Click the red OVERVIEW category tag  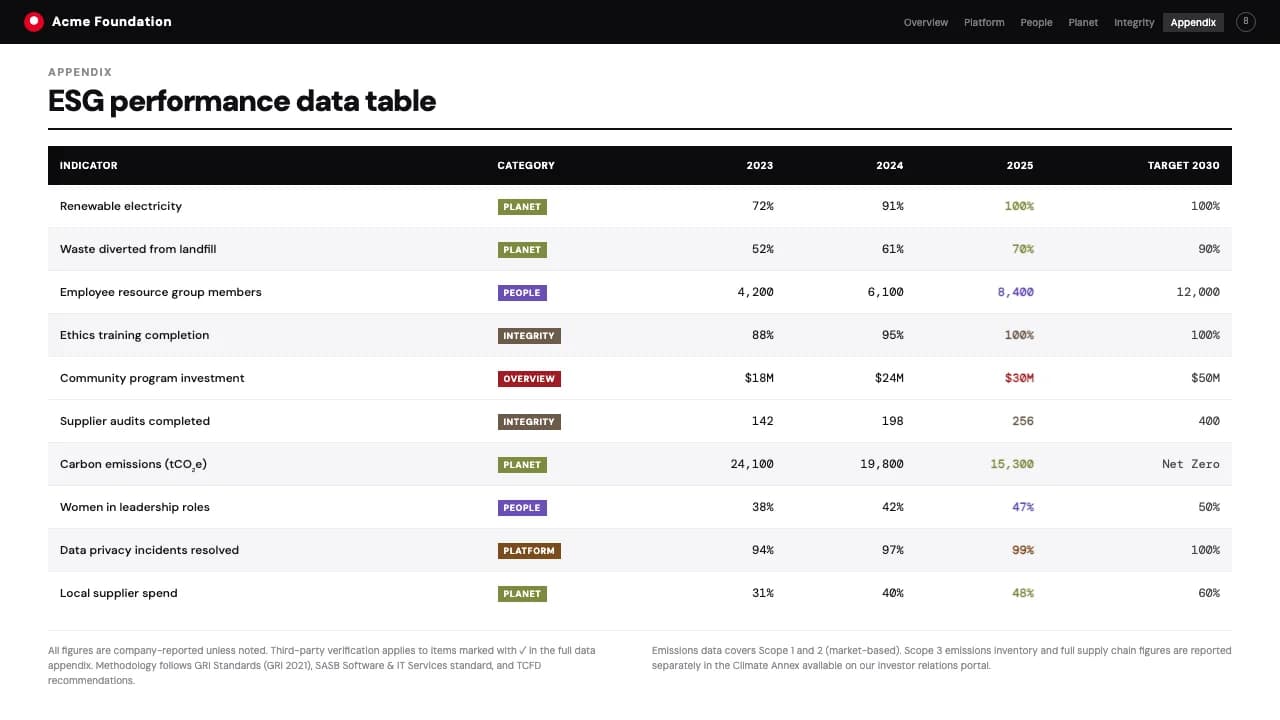pos(529,379)
